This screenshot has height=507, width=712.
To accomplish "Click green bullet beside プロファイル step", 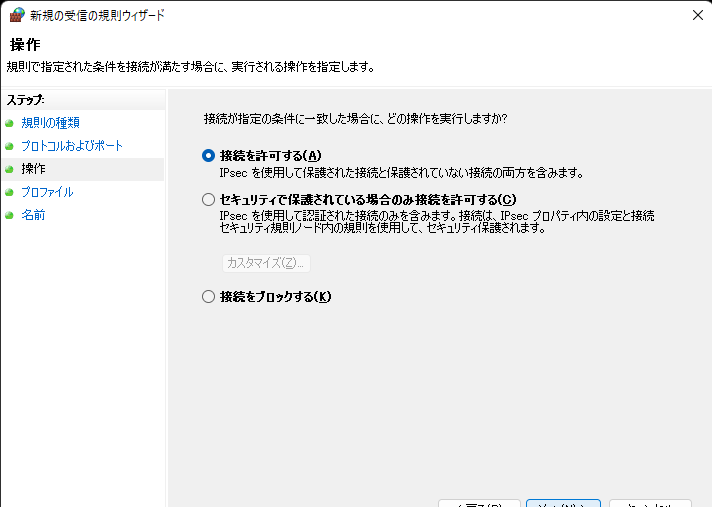I will pyautogui.click(x=10, y=192).
